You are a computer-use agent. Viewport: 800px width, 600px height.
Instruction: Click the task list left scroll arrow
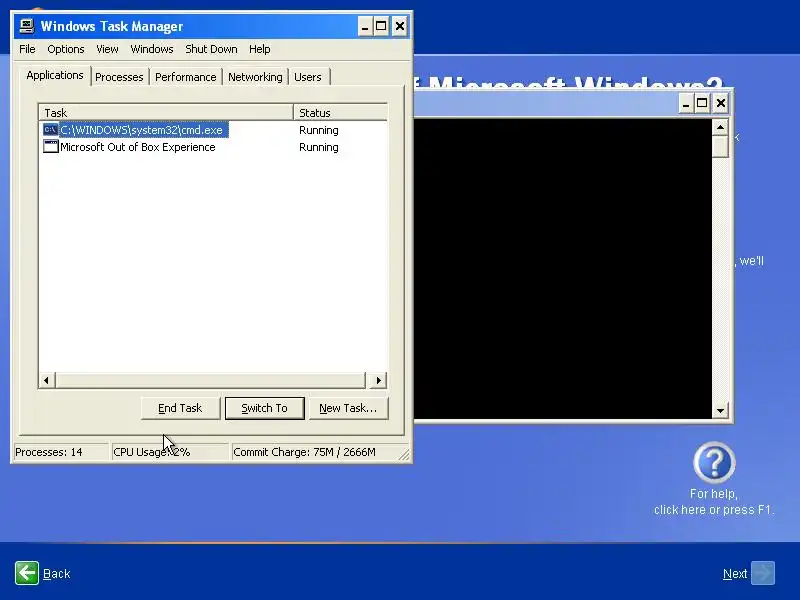[x=46, y=380]
